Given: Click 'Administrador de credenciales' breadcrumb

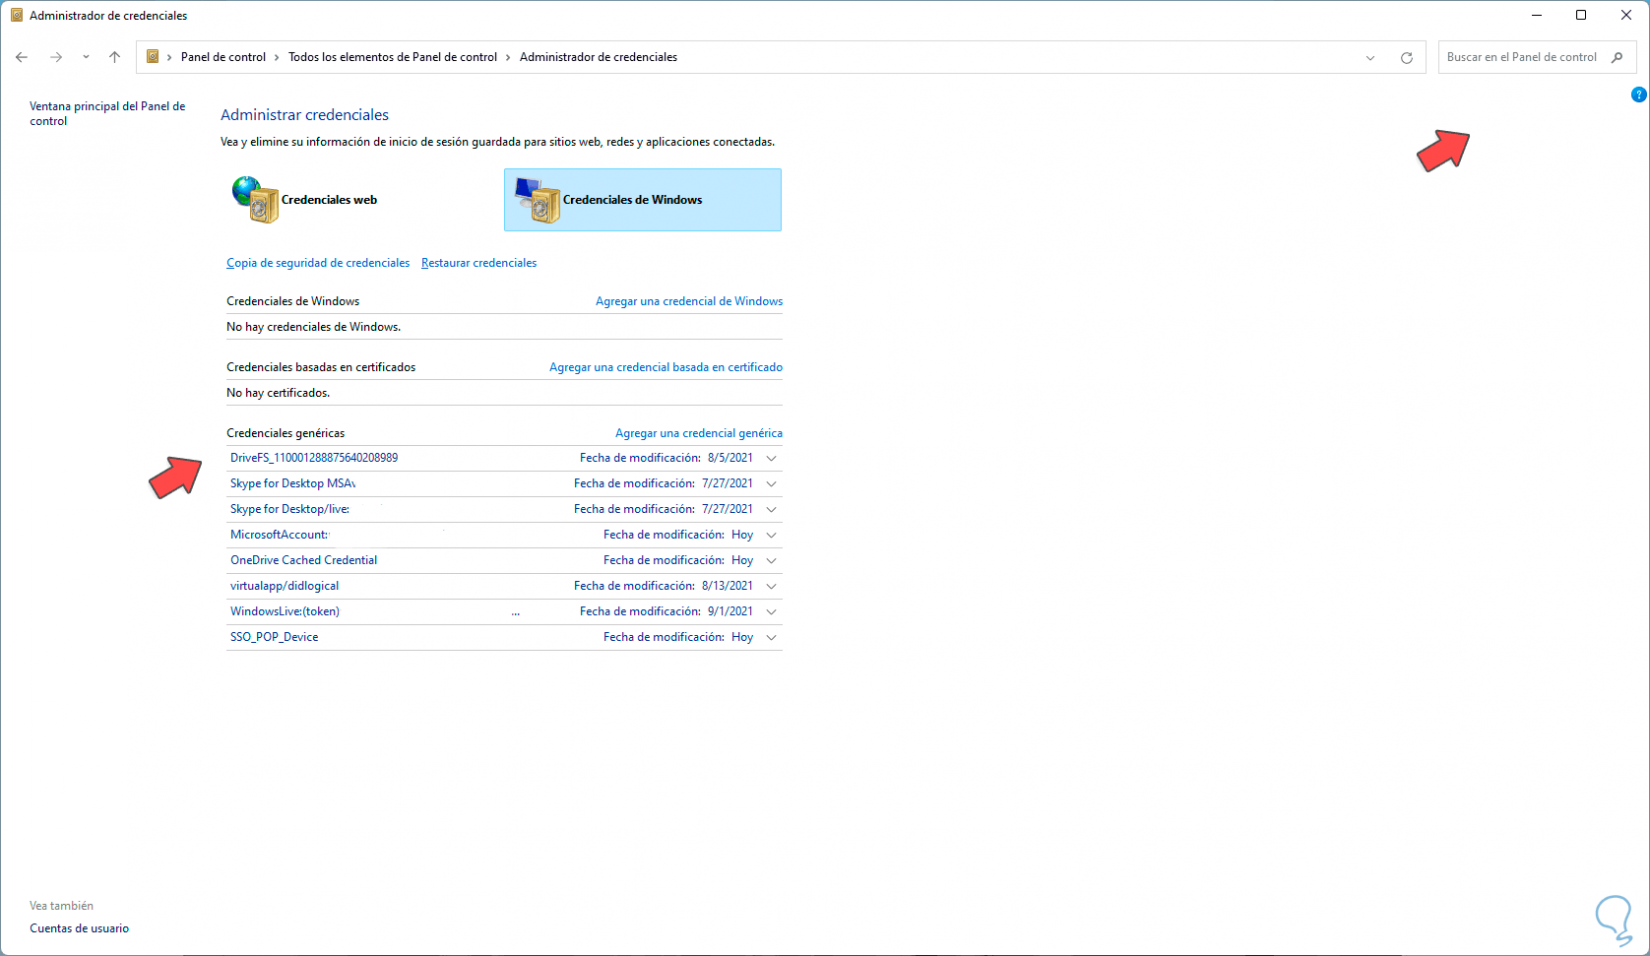Looking at the screenshot, I should coord(598,57).
